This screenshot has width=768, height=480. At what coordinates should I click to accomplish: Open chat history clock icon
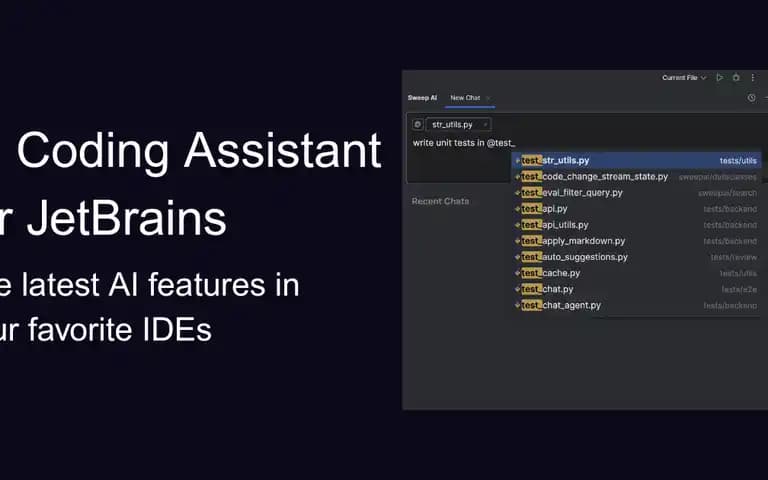click(751, 98)
